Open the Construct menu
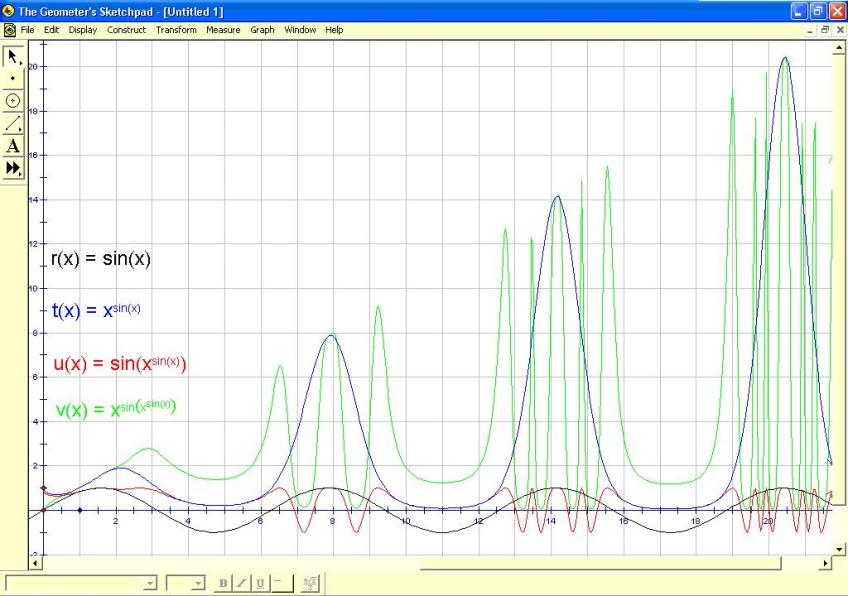The width and height of the screenshot is (848, 596). (126, 30)
